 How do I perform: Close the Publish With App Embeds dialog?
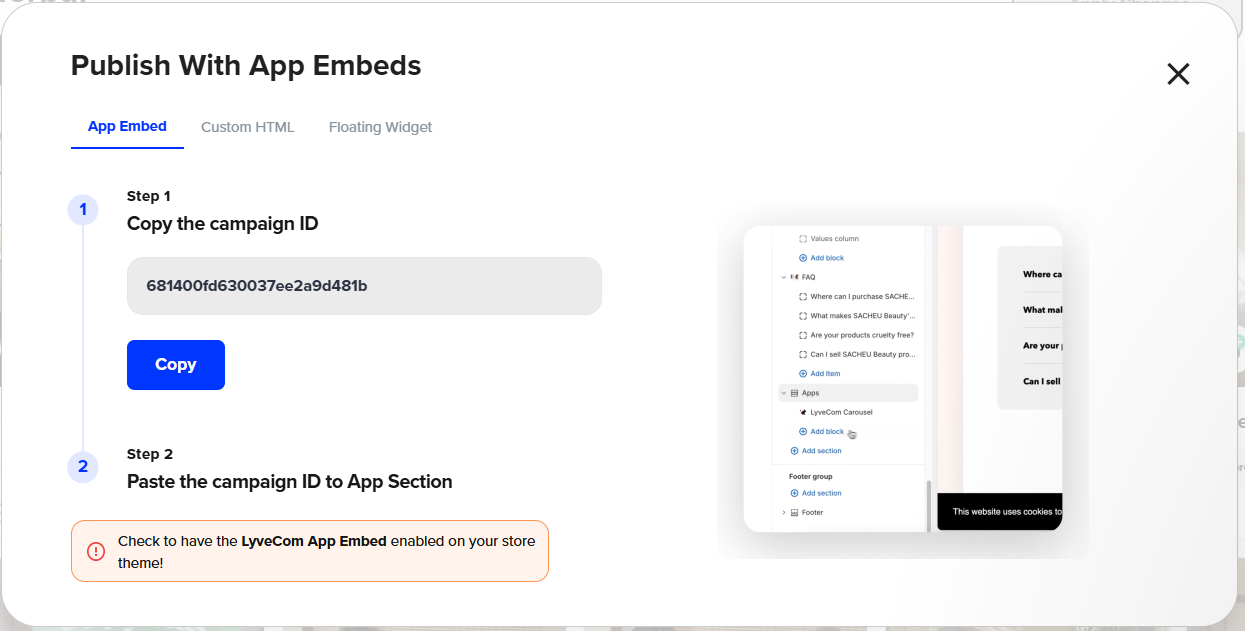pos(1178,74)
